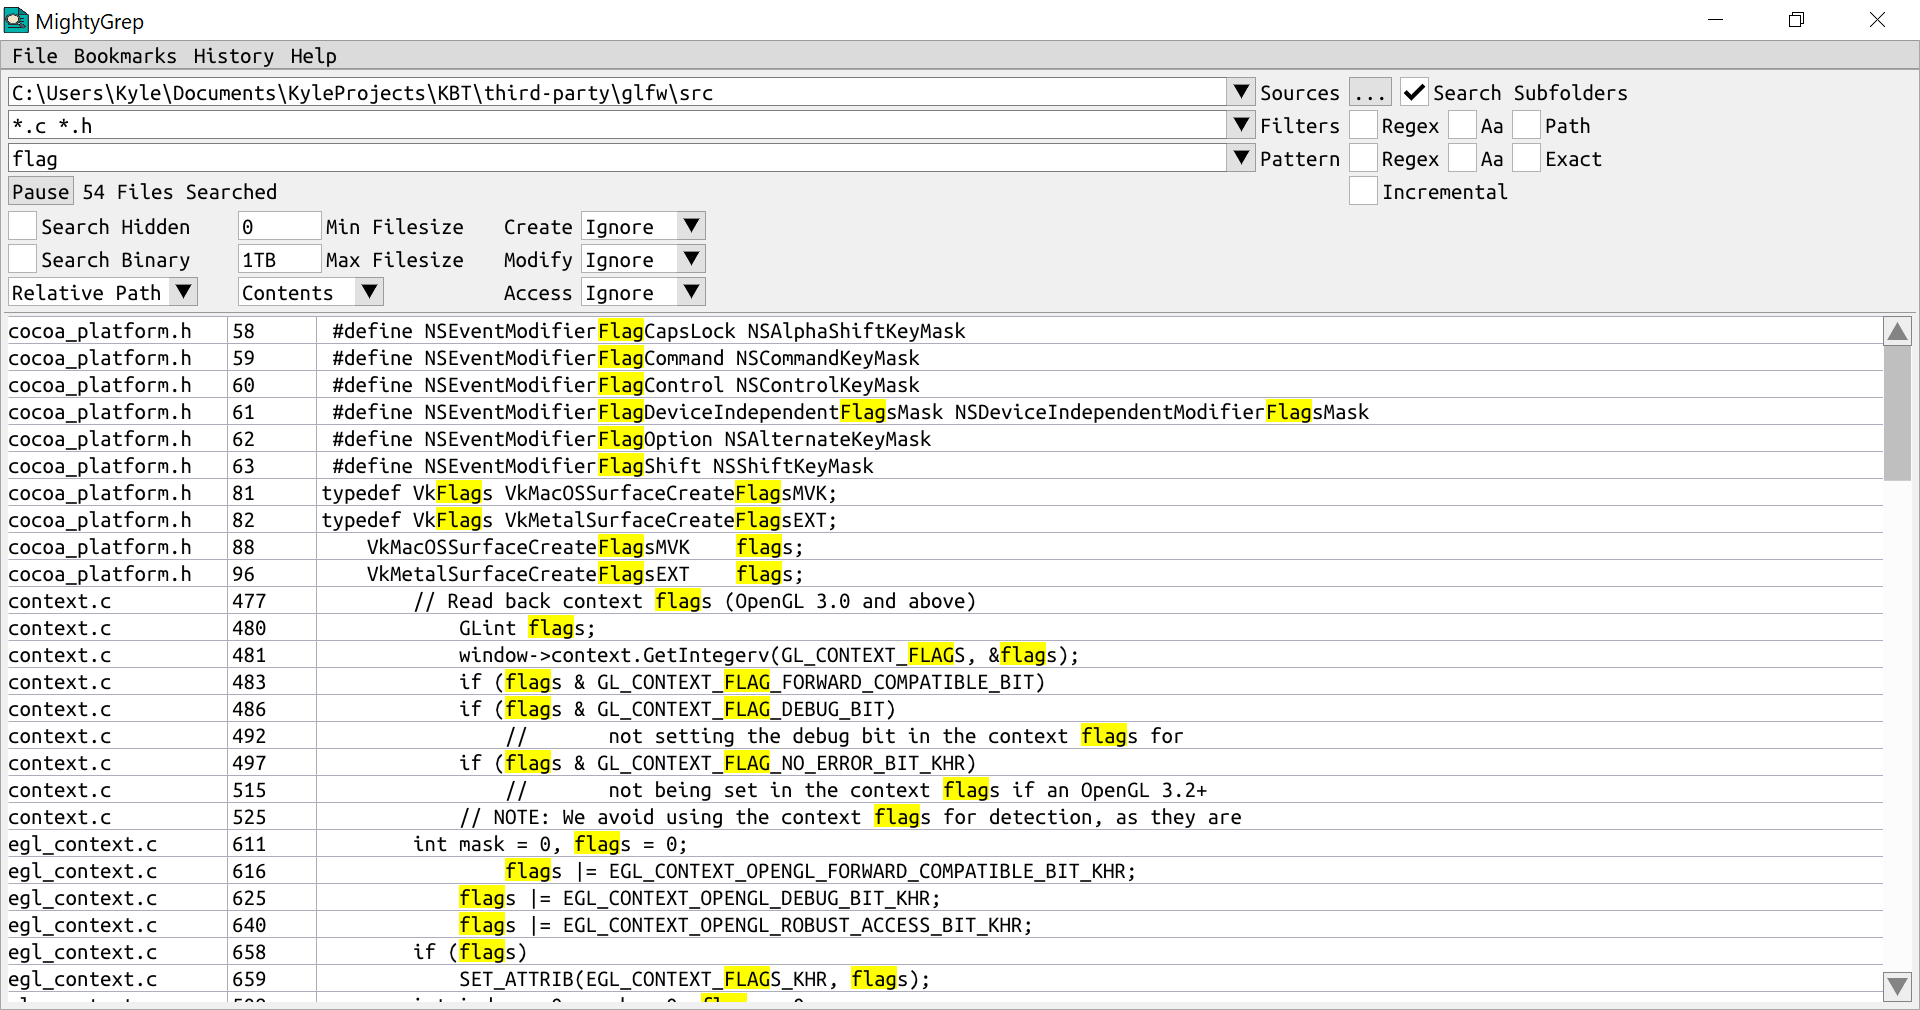Open the Create date Ignore dropdown
This screenshot has height=1010, width=1920.
pos(643,226)
